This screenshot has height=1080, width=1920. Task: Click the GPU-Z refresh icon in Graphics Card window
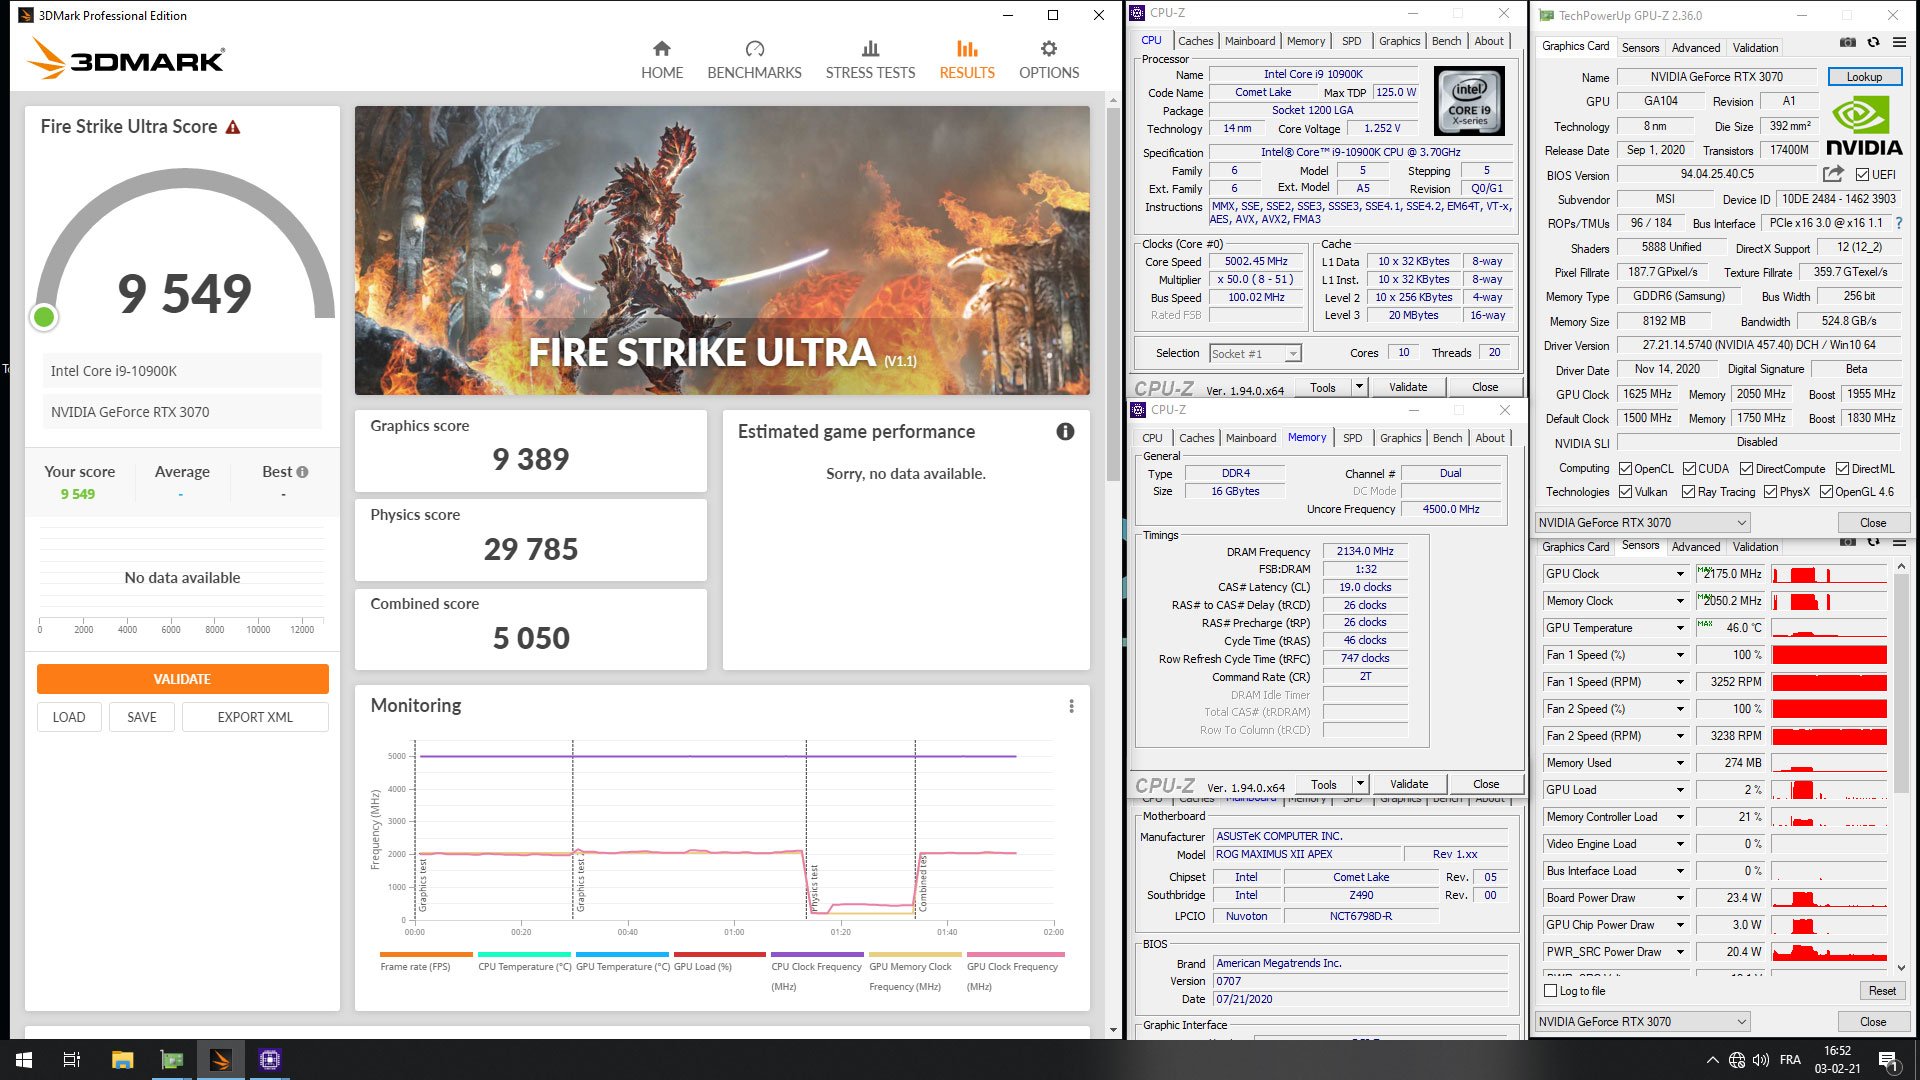[x=1873, y=43]
